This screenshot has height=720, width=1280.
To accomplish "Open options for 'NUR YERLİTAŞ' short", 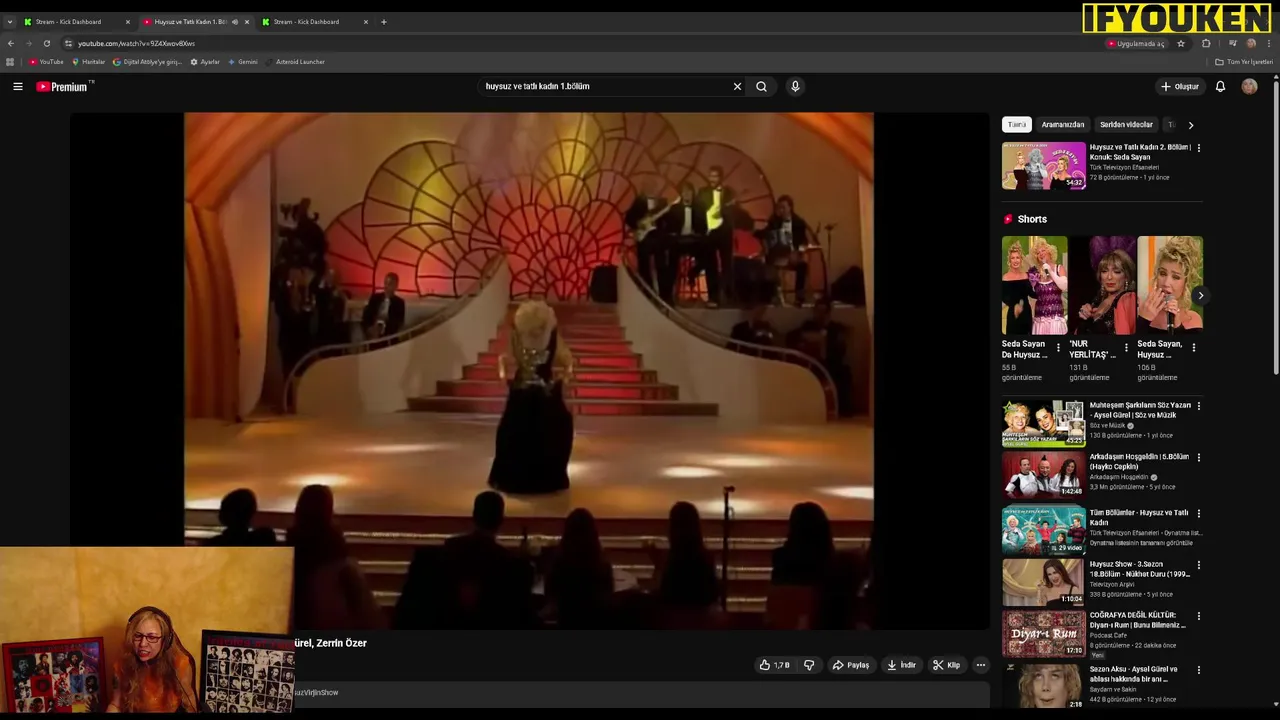I will 1126,348.
